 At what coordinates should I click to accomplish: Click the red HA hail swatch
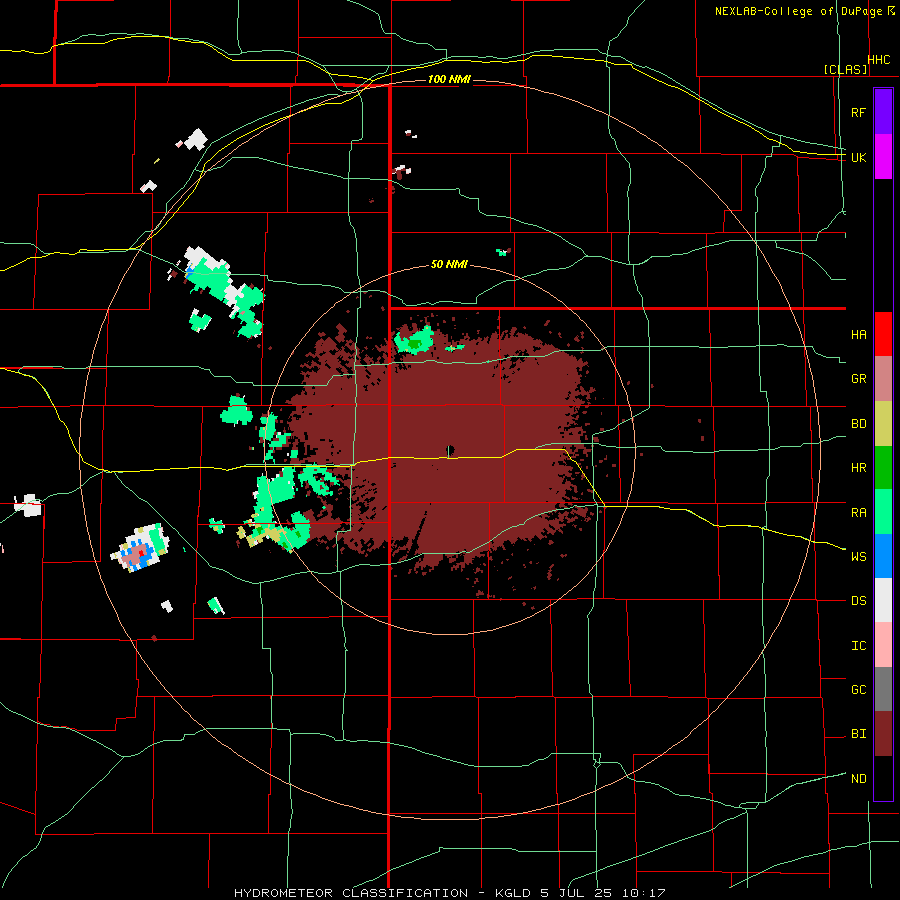[x=883, y=334]
